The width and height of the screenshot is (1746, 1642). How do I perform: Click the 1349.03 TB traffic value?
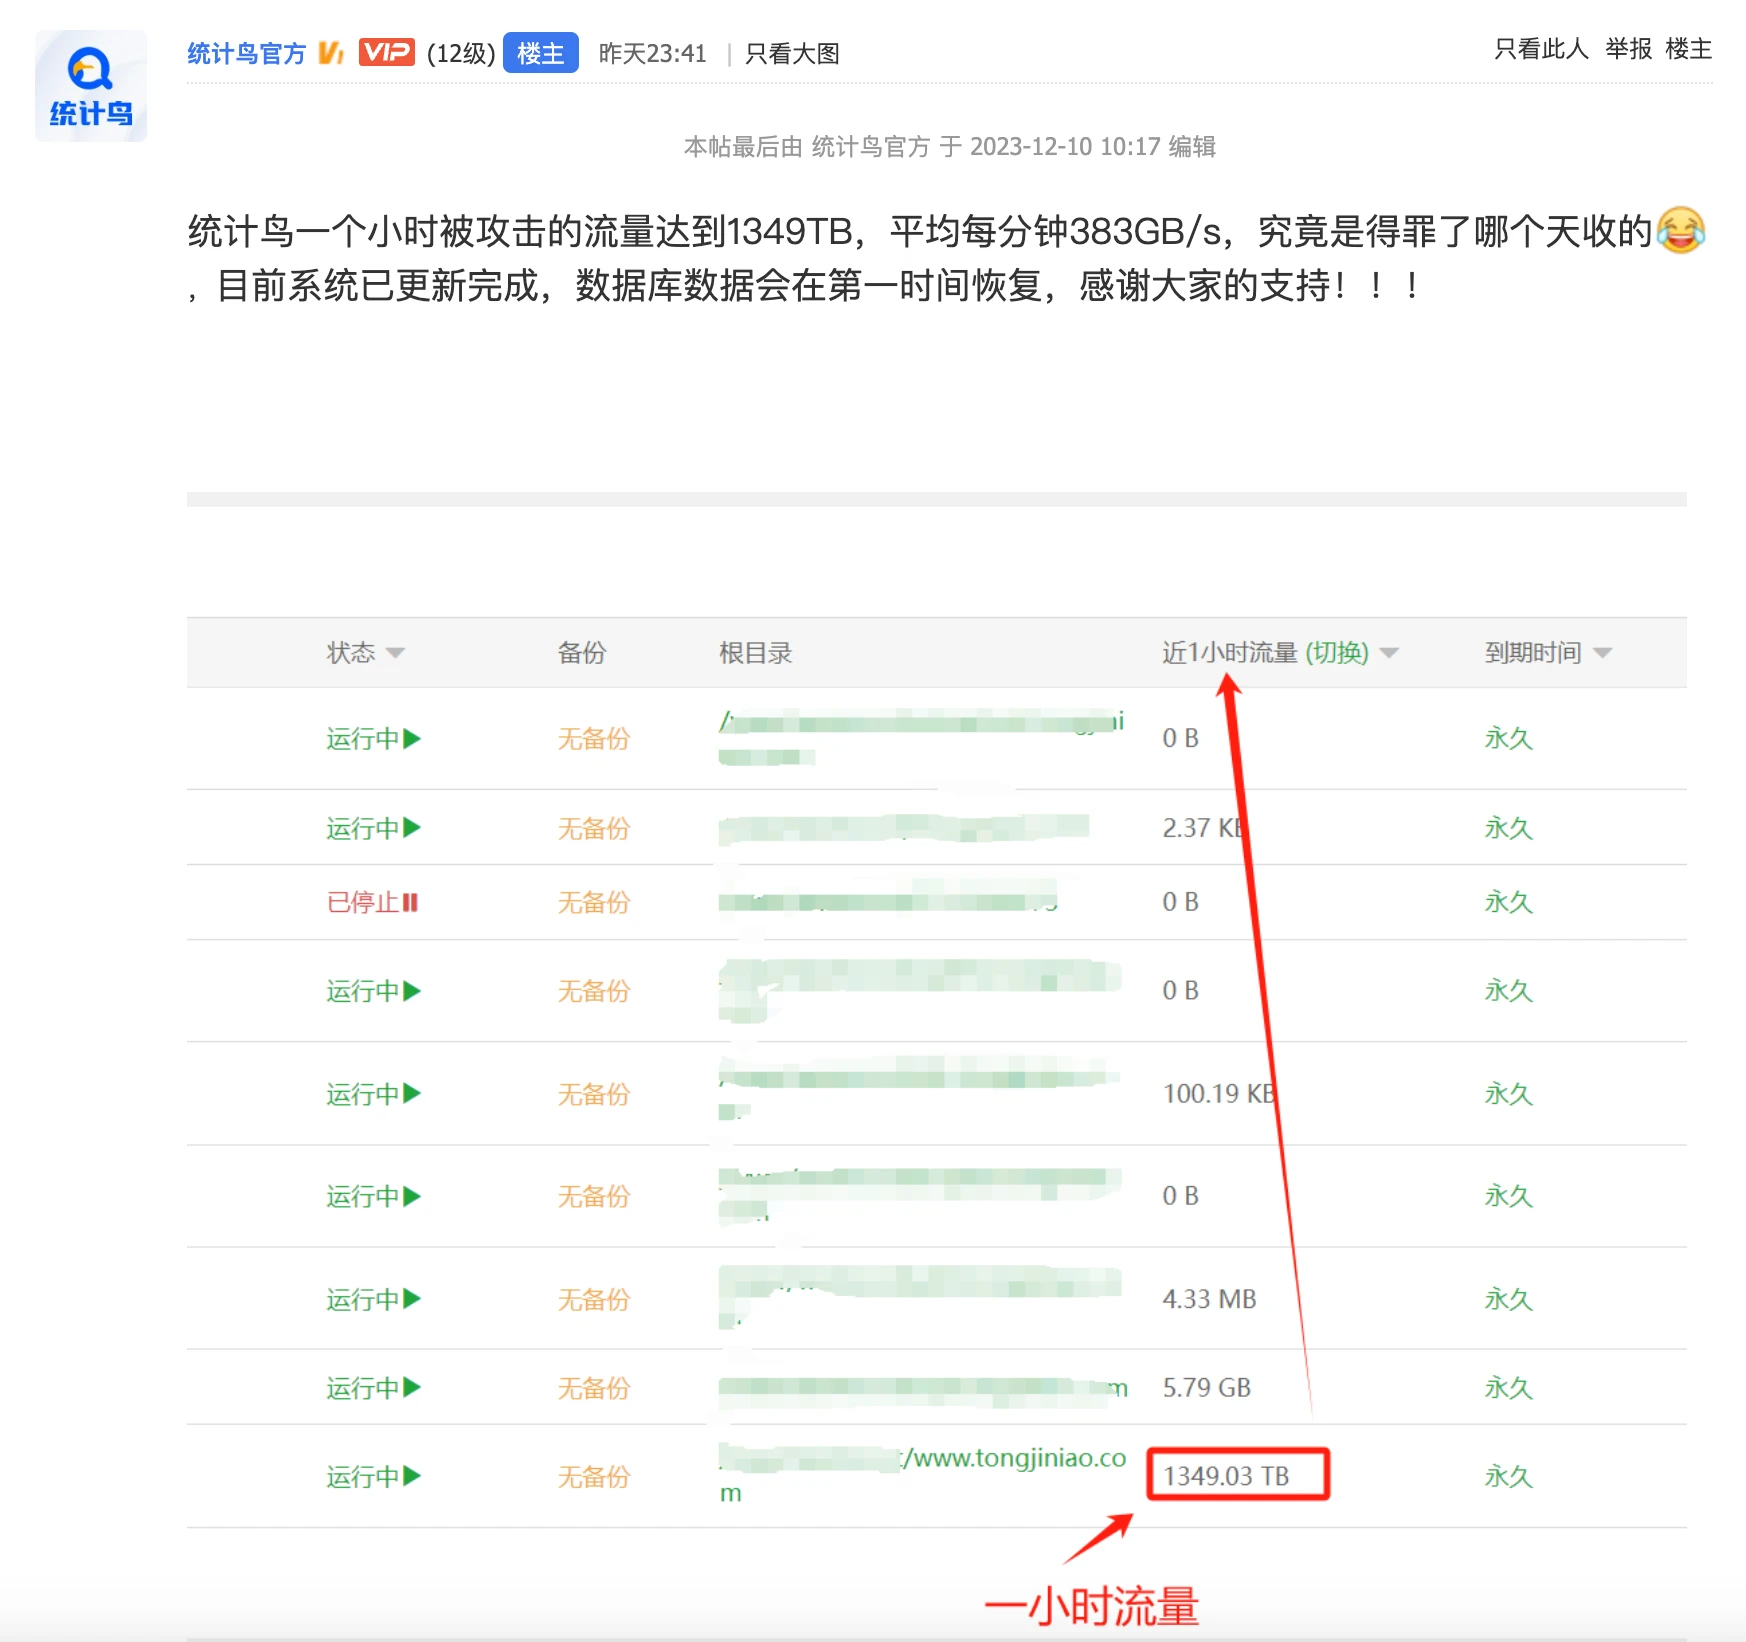(x=1226, y=1476)
